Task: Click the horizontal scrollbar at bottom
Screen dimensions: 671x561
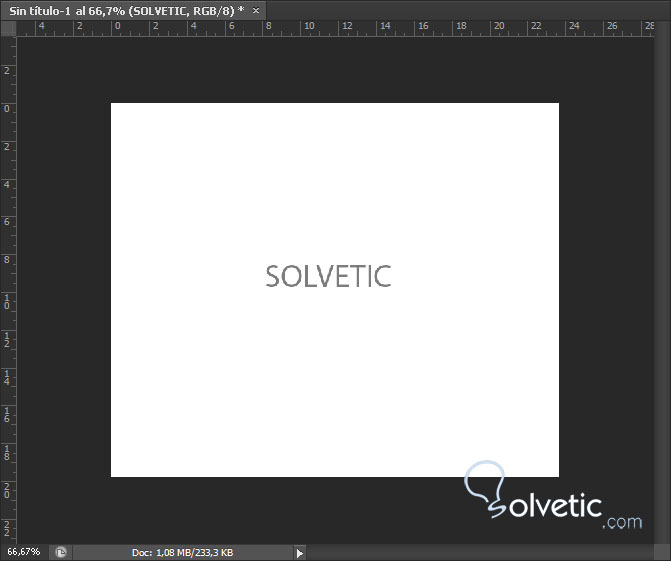Action: (x=480, y=552)
